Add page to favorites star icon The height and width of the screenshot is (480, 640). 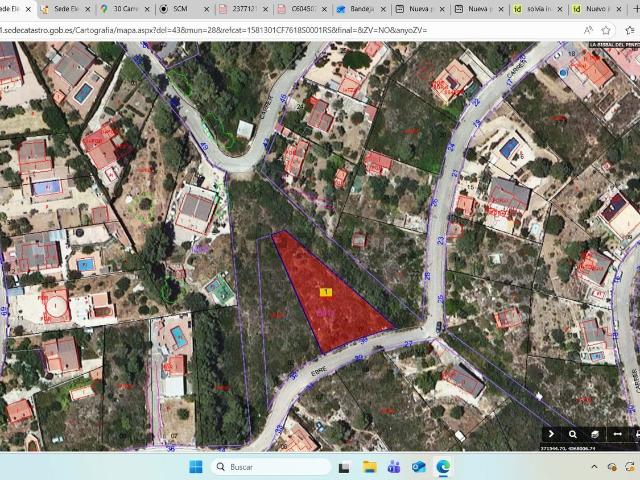click(607, 30)
